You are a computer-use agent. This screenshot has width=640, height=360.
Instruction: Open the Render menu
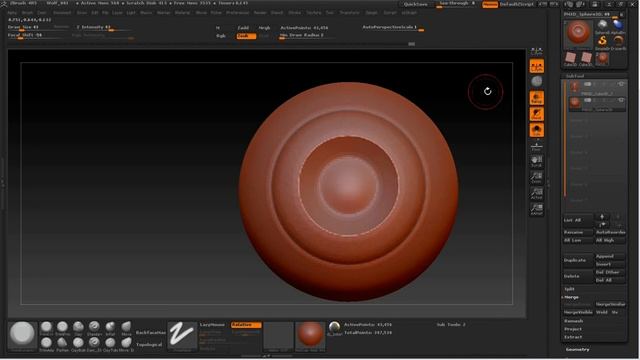260,13
